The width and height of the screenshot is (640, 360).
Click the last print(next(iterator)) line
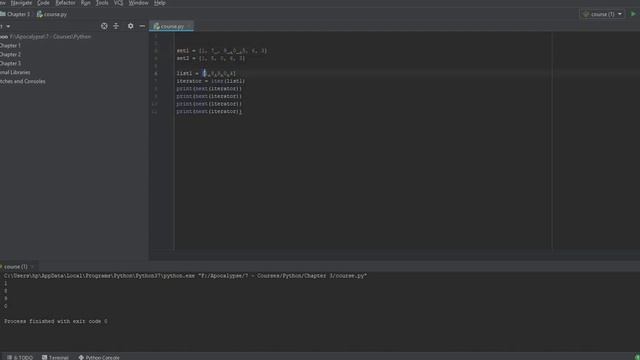click(x=209, y=111)
